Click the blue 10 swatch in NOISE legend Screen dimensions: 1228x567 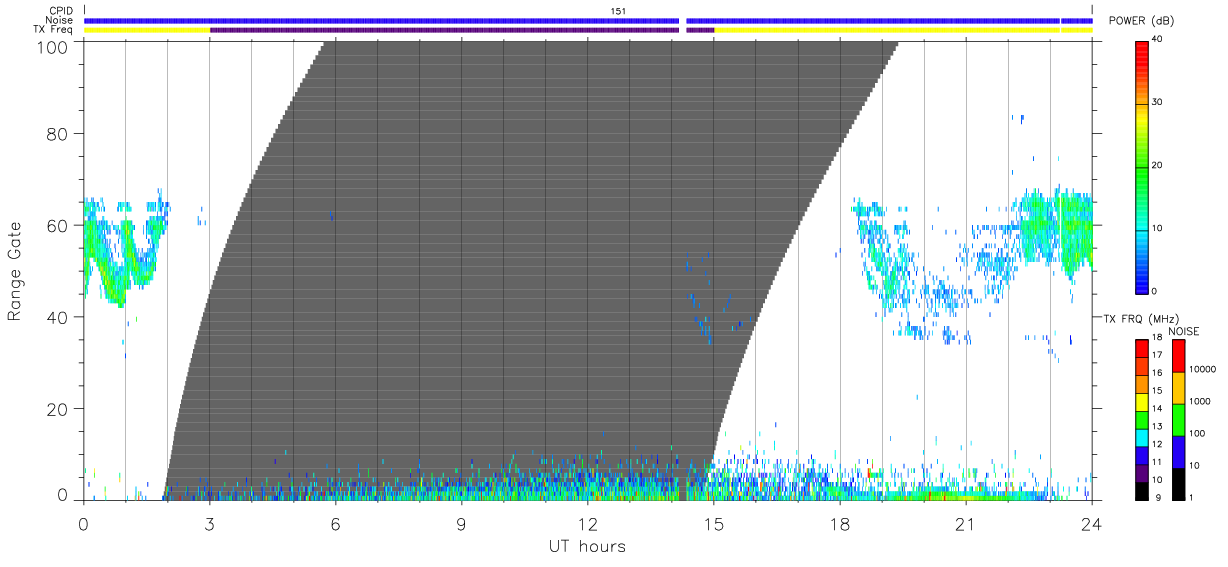point(1178,452)
